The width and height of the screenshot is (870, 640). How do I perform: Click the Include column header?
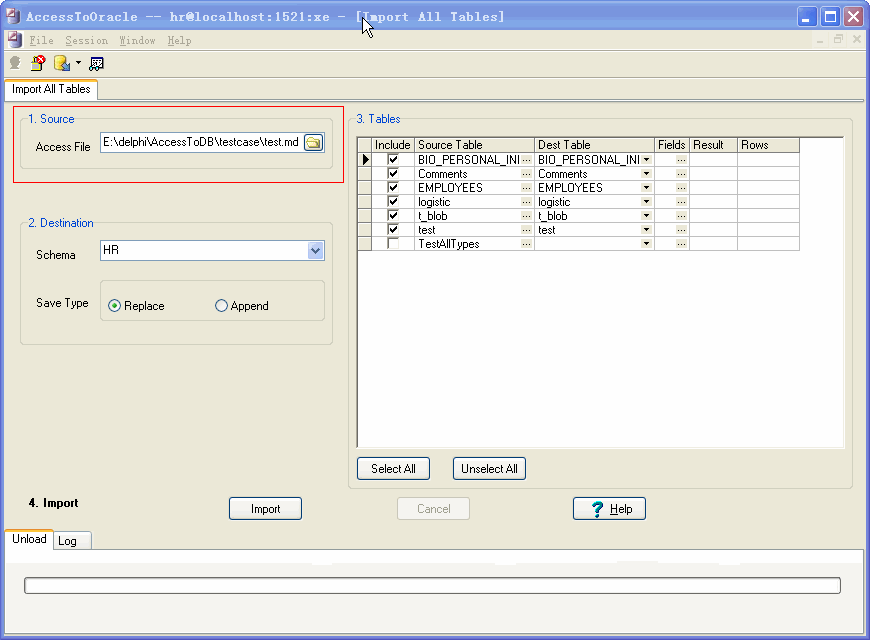(x=393, y=145)
